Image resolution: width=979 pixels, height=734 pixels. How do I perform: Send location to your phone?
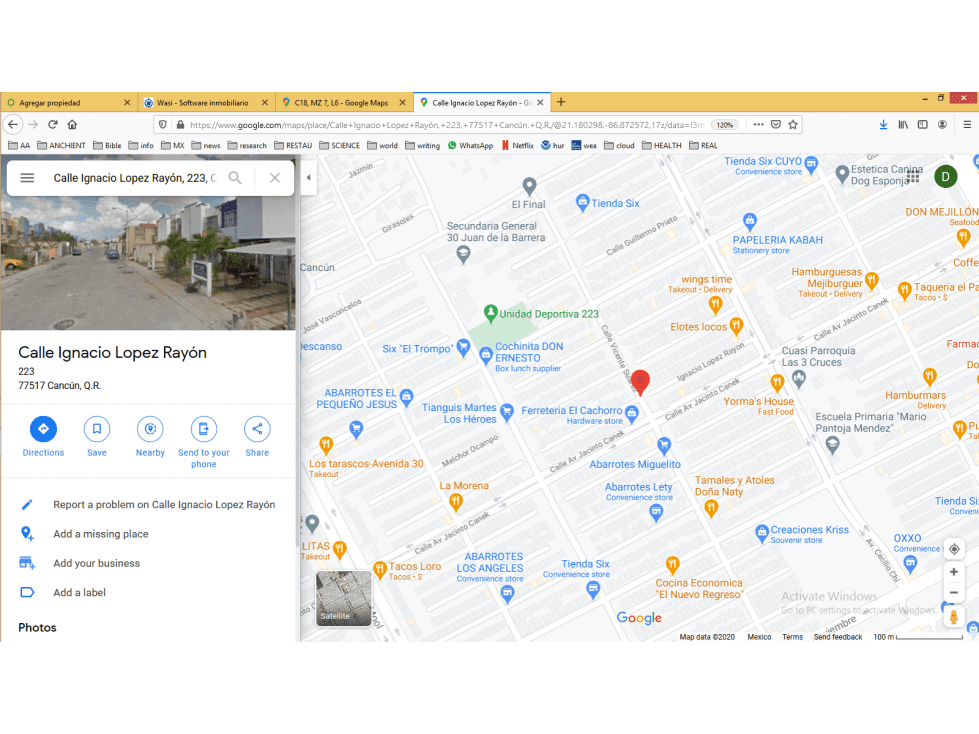coord(204,429)
